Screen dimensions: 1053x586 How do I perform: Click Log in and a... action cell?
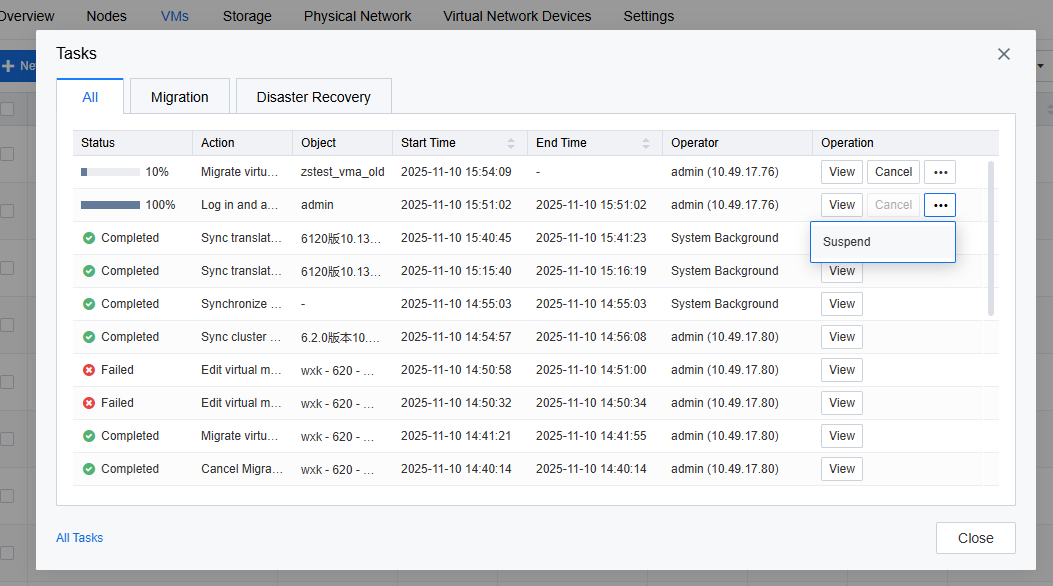(x=240, y=205)
